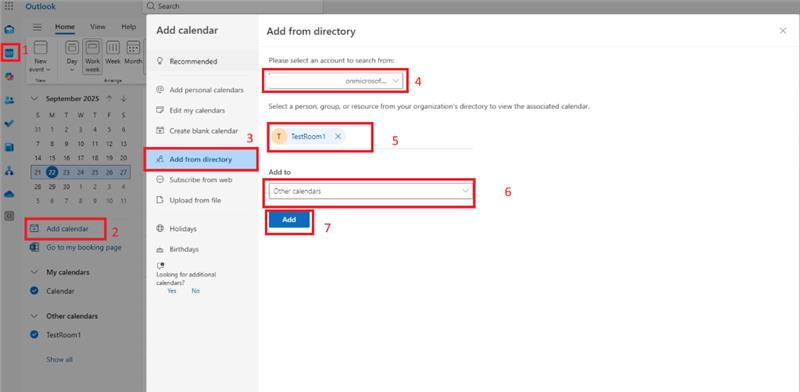The height and width of the screenshot is (392, 800).
Task: Answer No to additional calendars
Action: click(x=195, y=291)
